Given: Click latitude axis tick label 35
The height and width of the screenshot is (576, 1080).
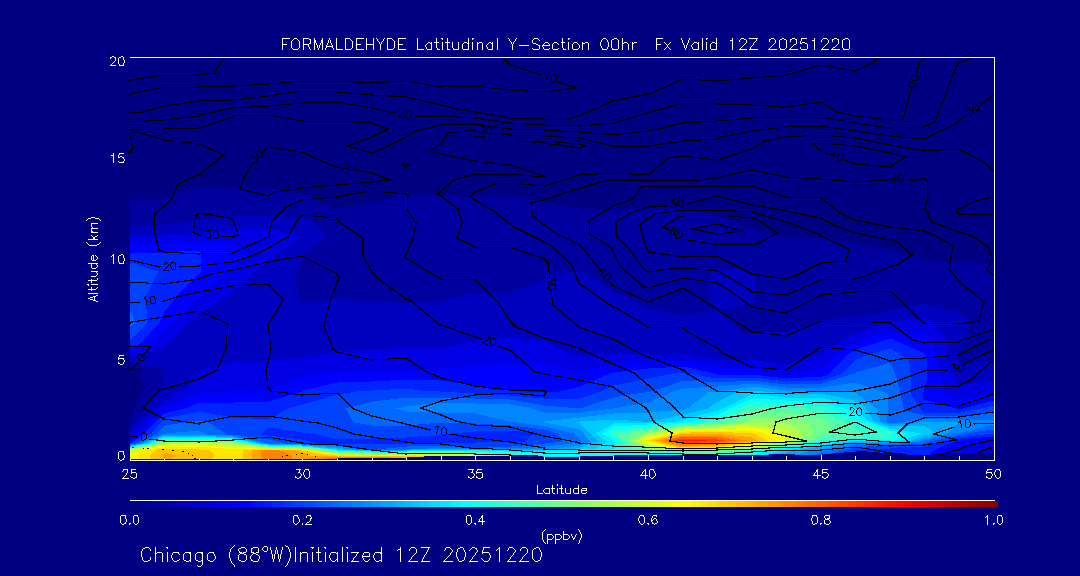Looking at the screenshot, I should 475,473.
